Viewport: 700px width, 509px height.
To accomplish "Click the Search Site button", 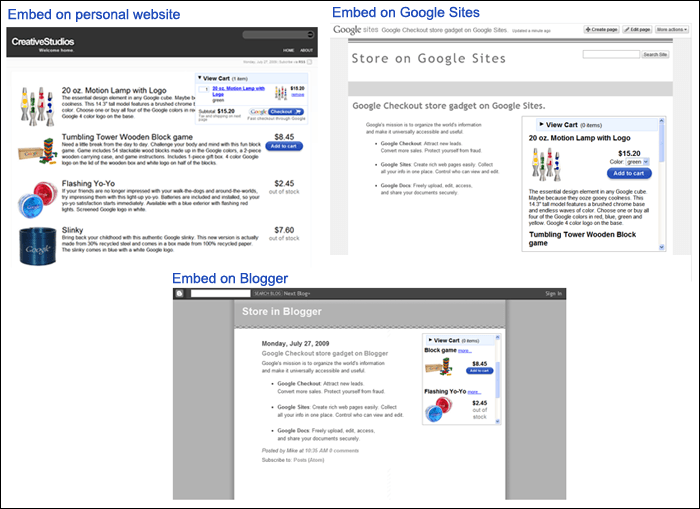I will point(655,54).
